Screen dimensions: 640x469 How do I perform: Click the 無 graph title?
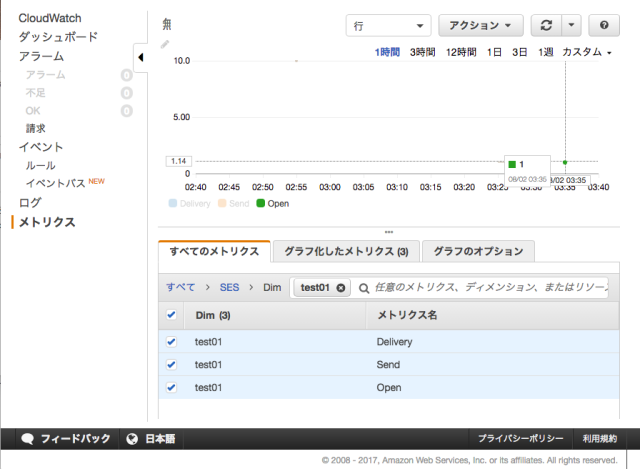(x=167, y=24)
